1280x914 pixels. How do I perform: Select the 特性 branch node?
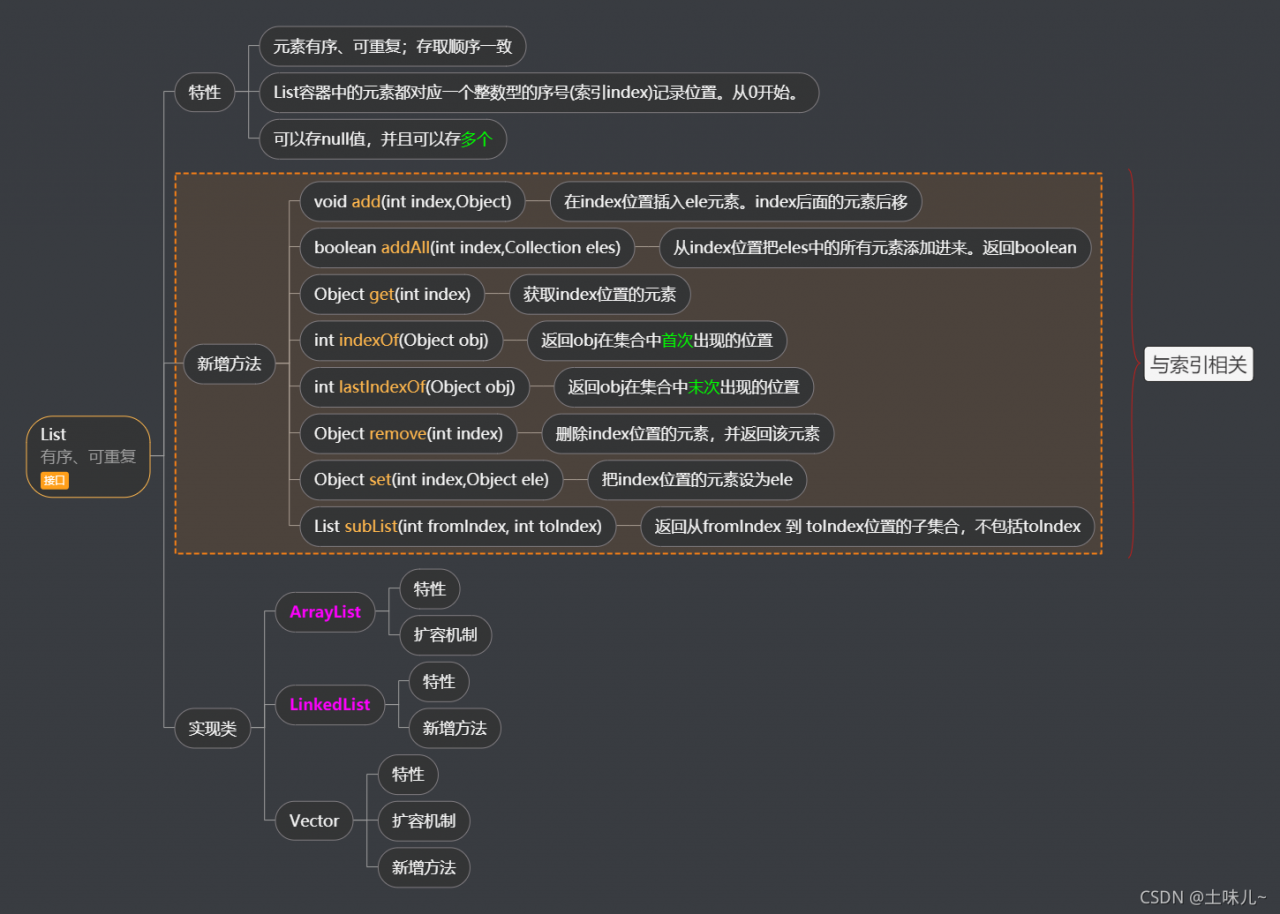click(204, 92)
